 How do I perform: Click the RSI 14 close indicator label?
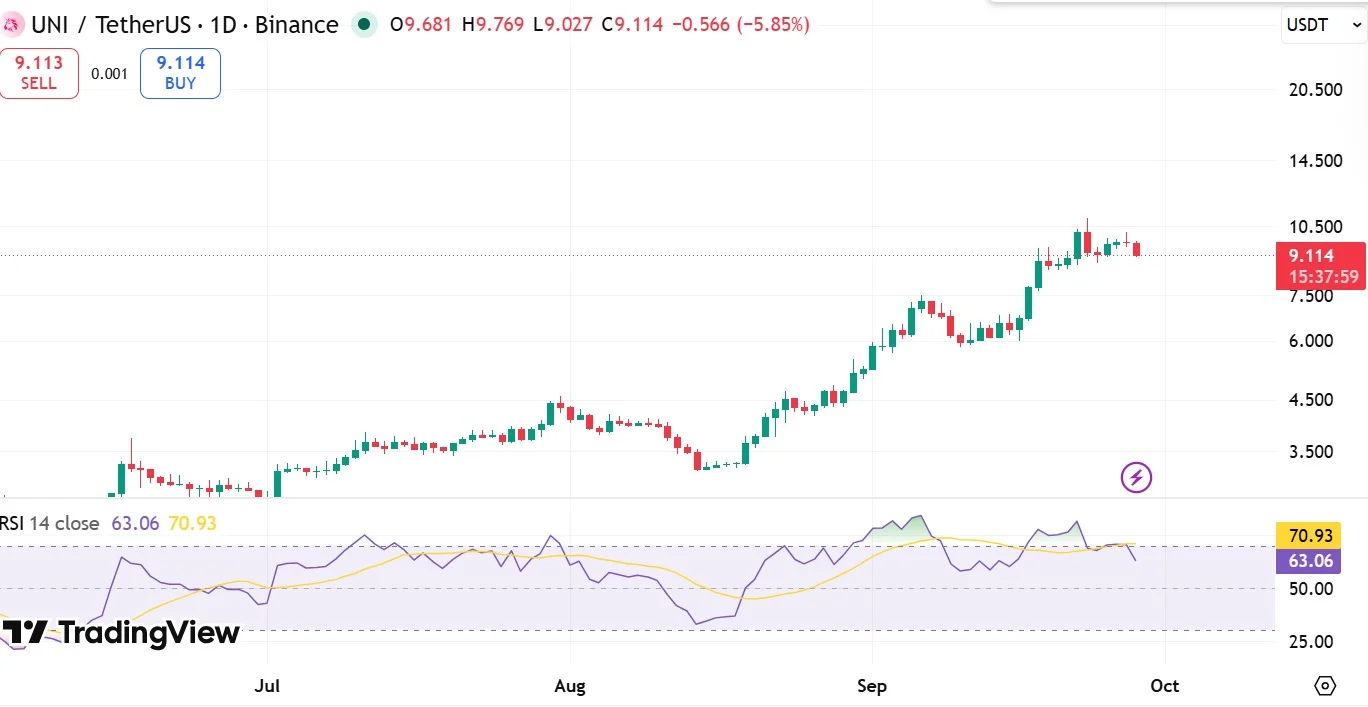point(51,523)
